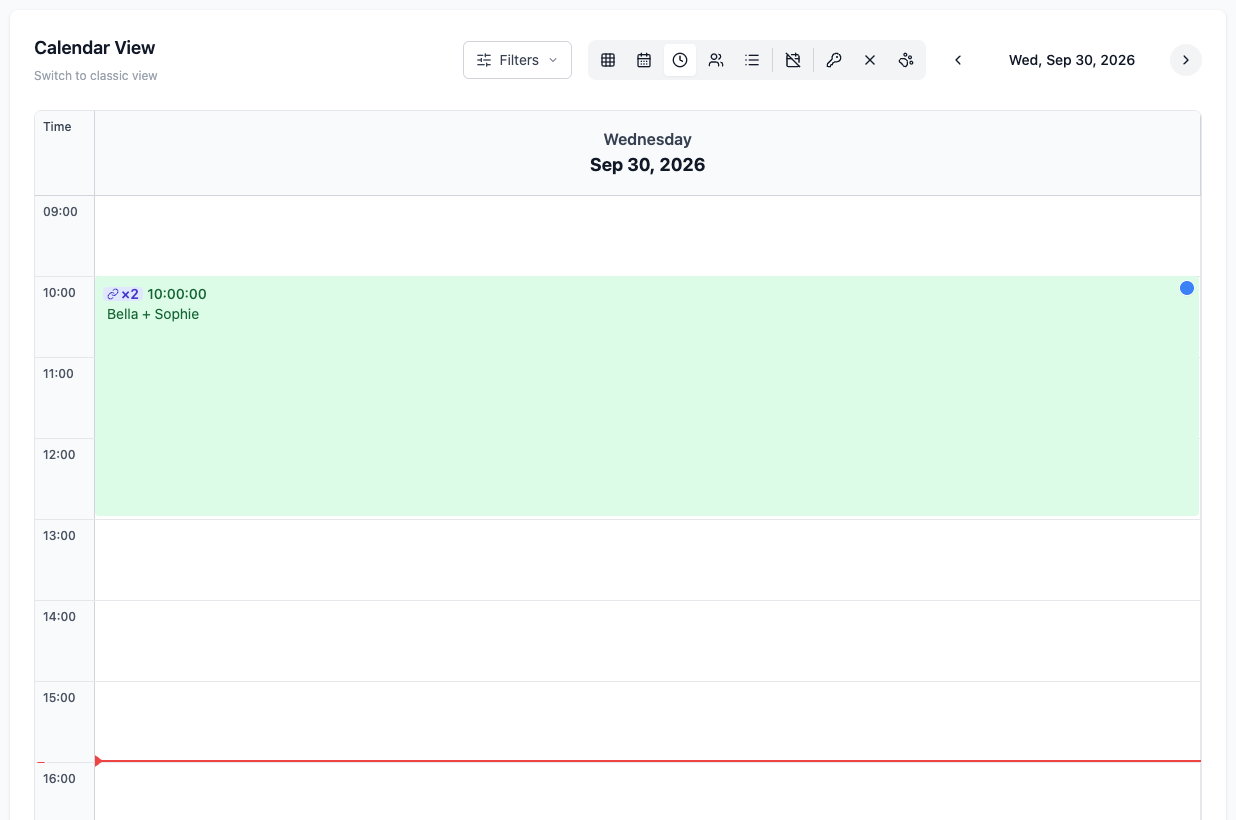Click the Calendar View heading

click(95, 47)
